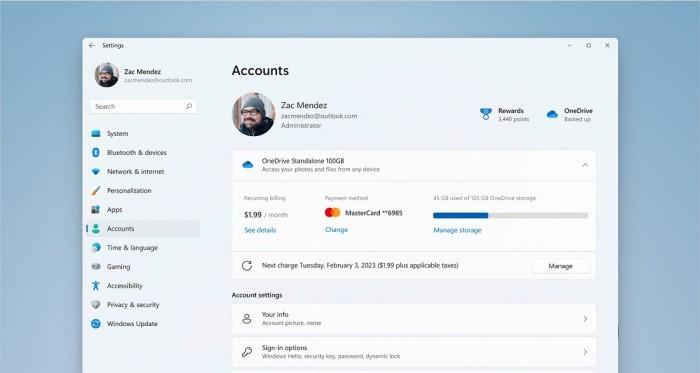Click the Manage button for next charge
Viewport: 700px width, 373px height.
coord(560,266)
